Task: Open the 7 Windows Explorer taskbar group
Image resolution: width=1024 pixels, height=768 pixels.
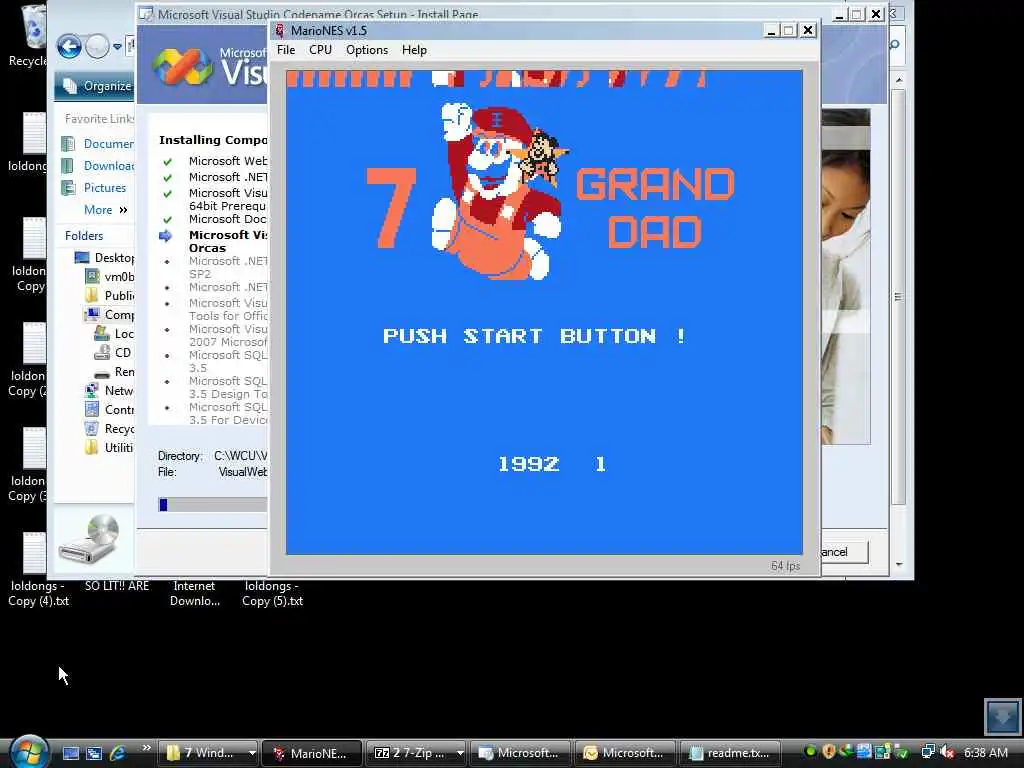Action: tap(210, 753)
